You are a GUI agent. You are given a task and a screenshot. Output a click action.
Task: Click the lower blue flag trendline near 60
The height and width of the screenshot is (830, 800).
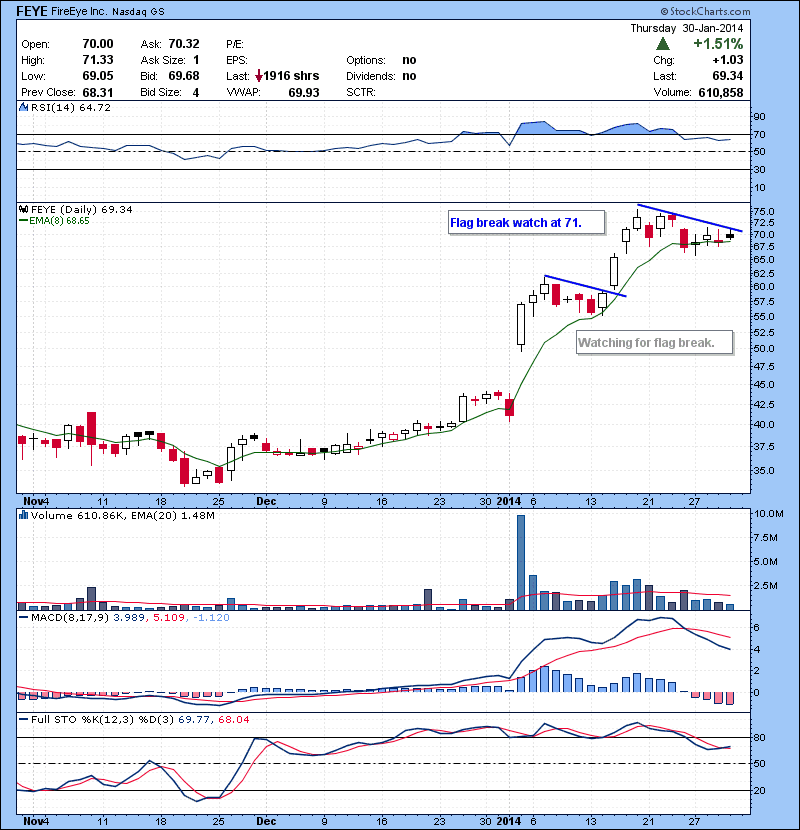click(585, 286)
